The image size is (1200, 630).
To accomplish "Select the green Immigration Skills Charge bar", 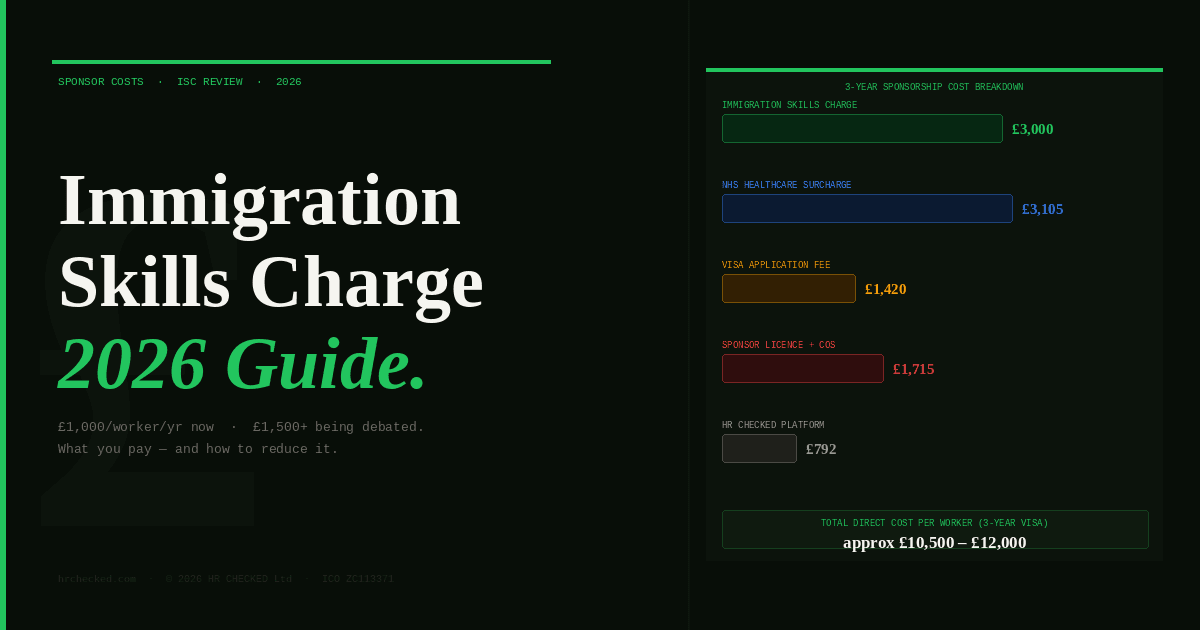I will pyautogui.click(x=862, y=128).
